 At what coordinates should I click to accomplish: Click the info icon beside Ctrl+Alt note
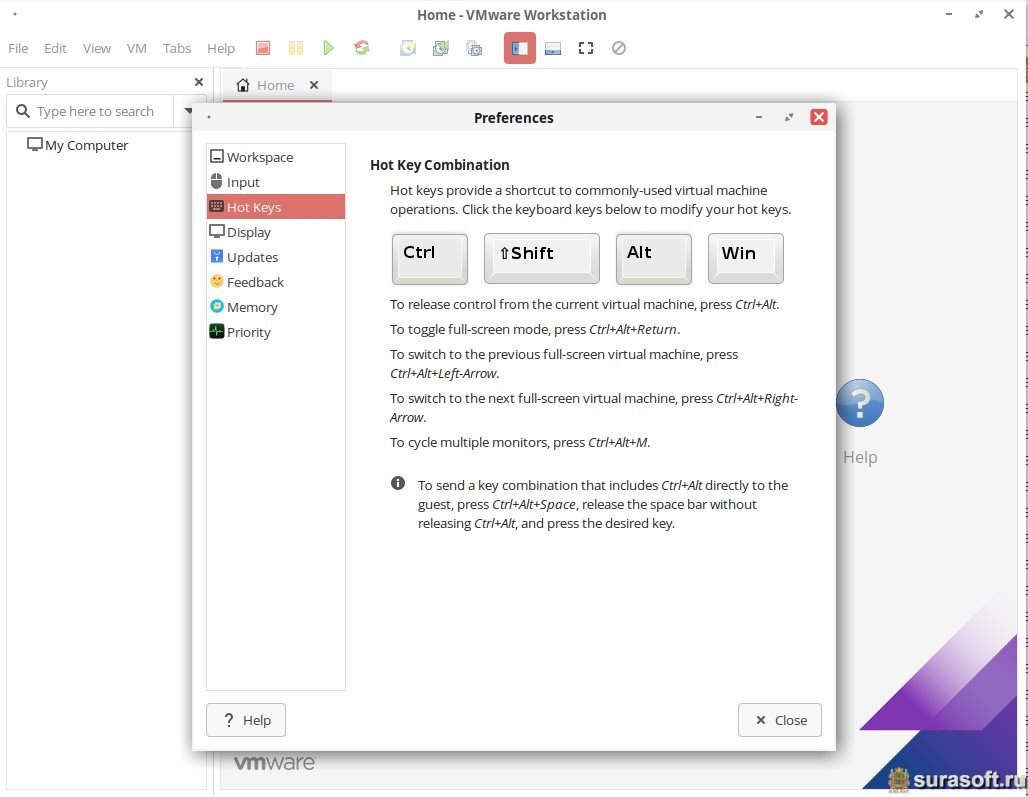[397, 483]
